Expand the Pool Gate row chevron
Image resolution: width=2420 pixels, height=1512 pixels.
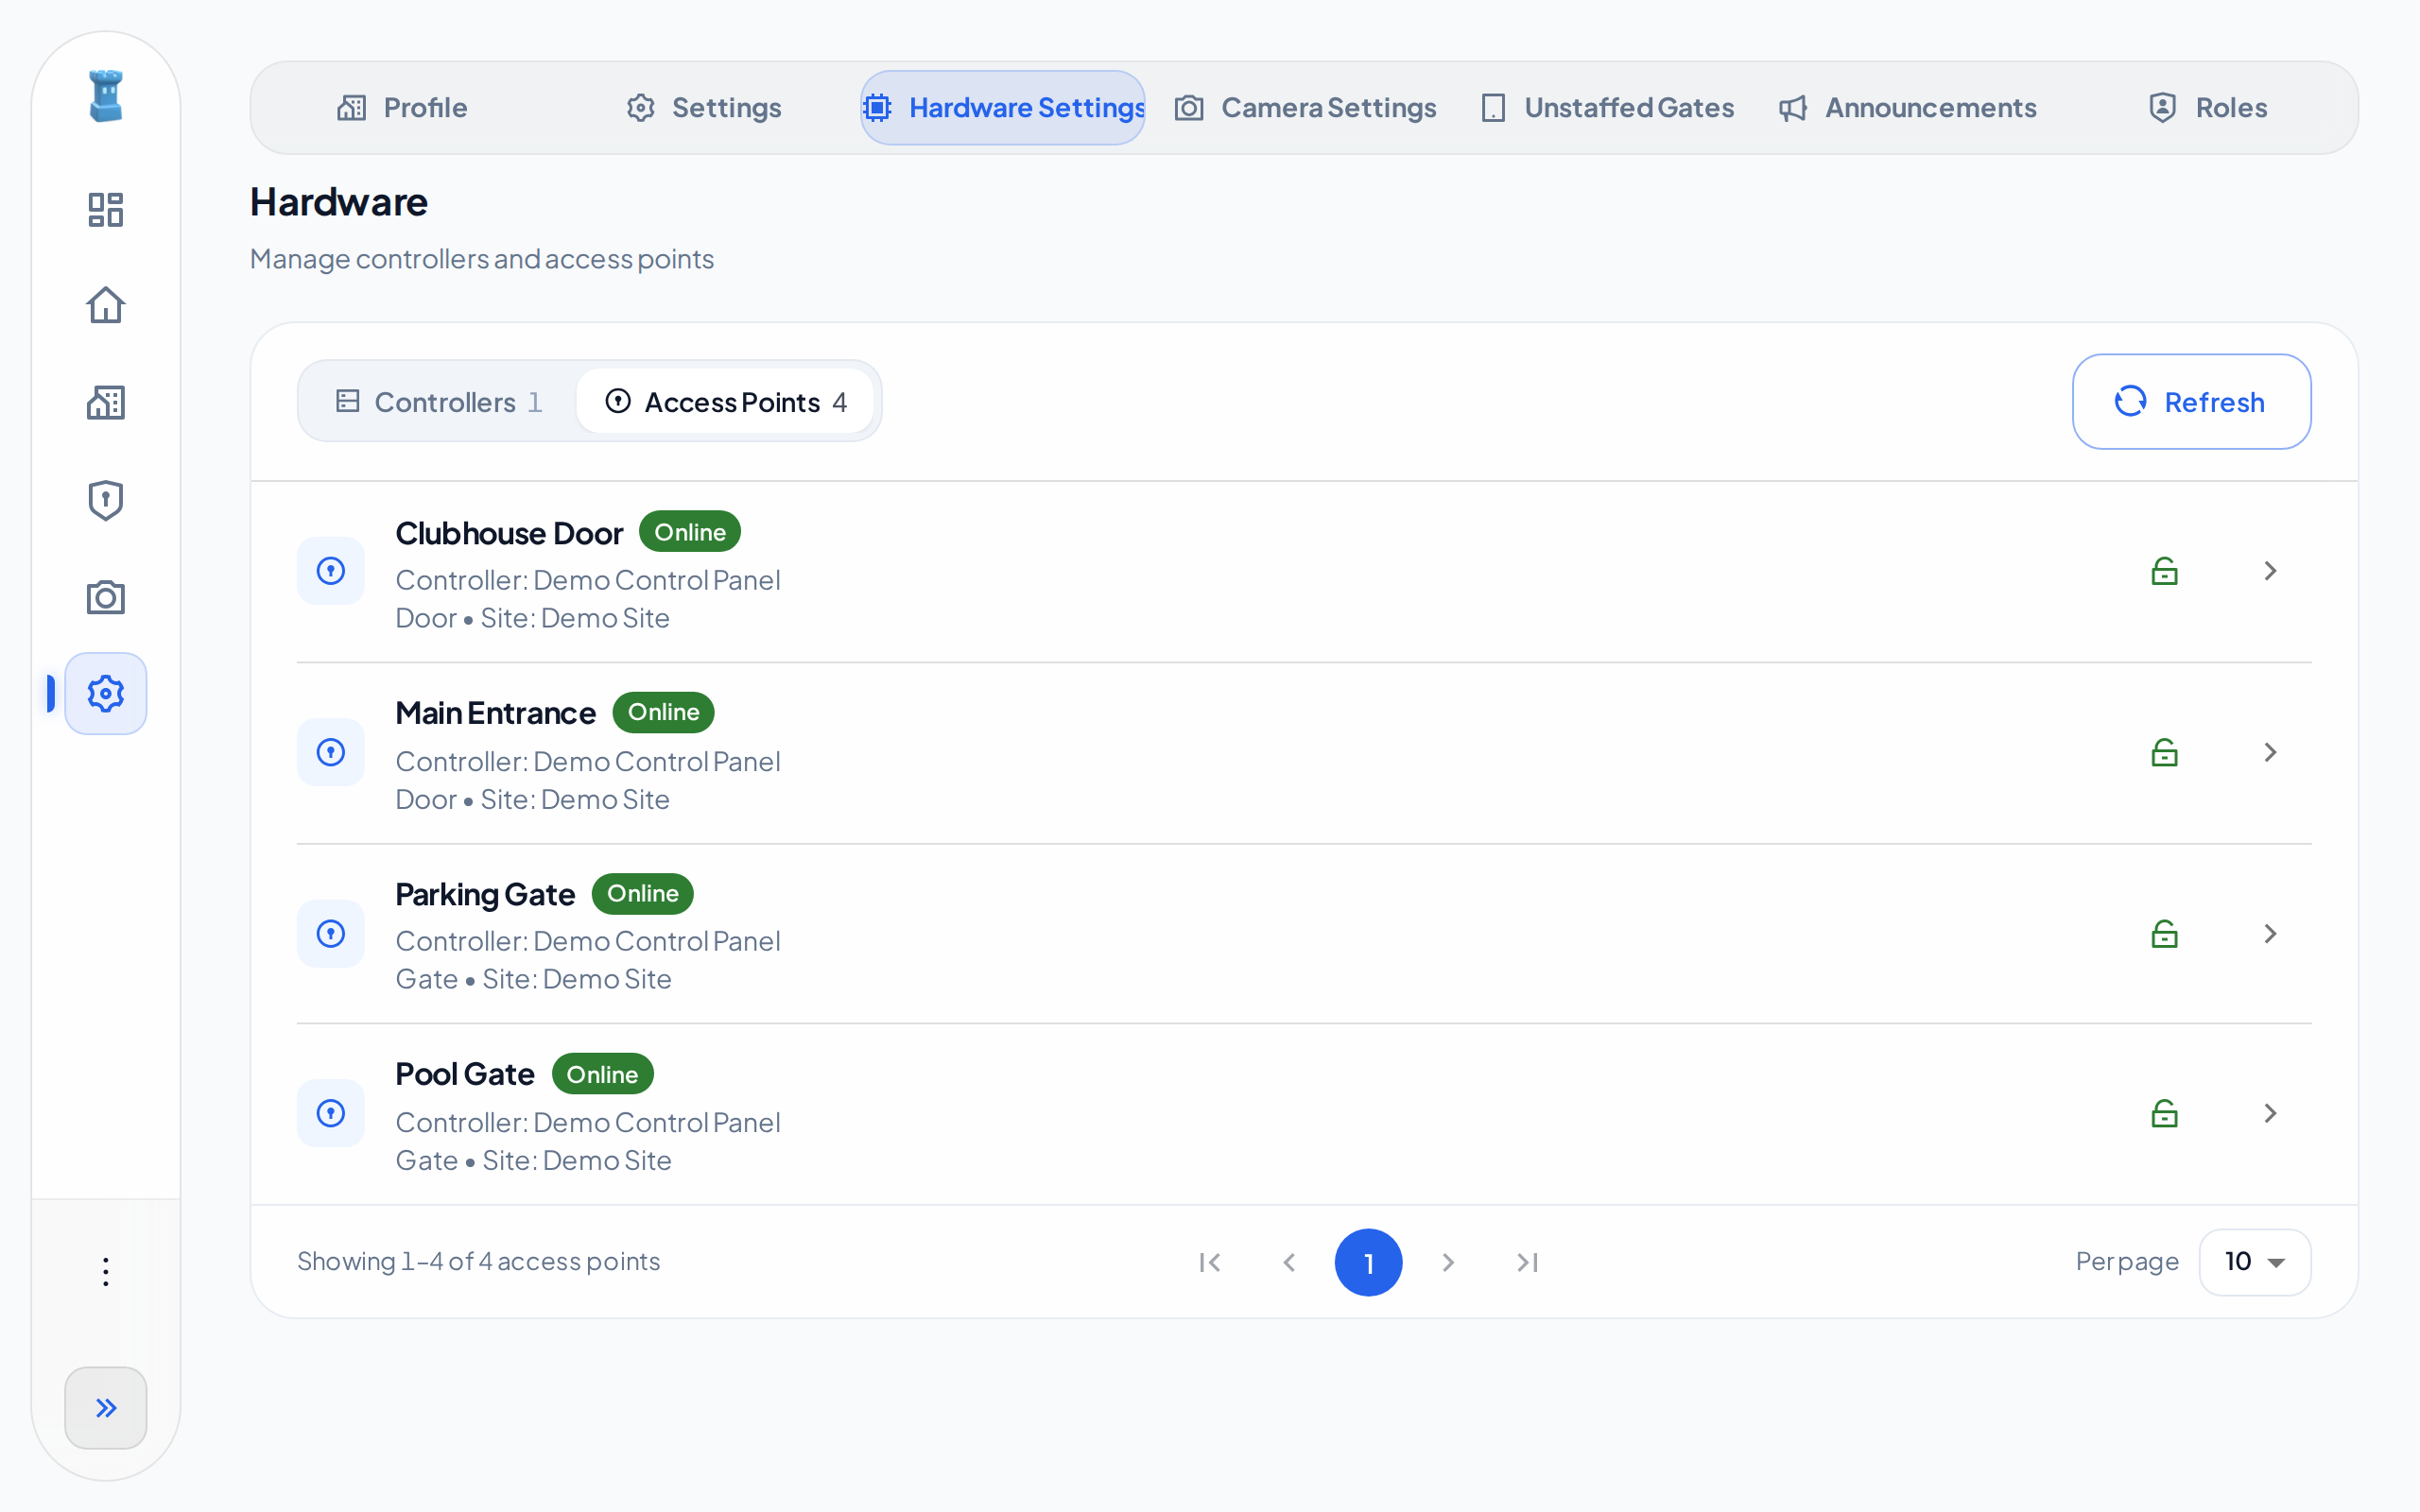click(2270, 1113)
